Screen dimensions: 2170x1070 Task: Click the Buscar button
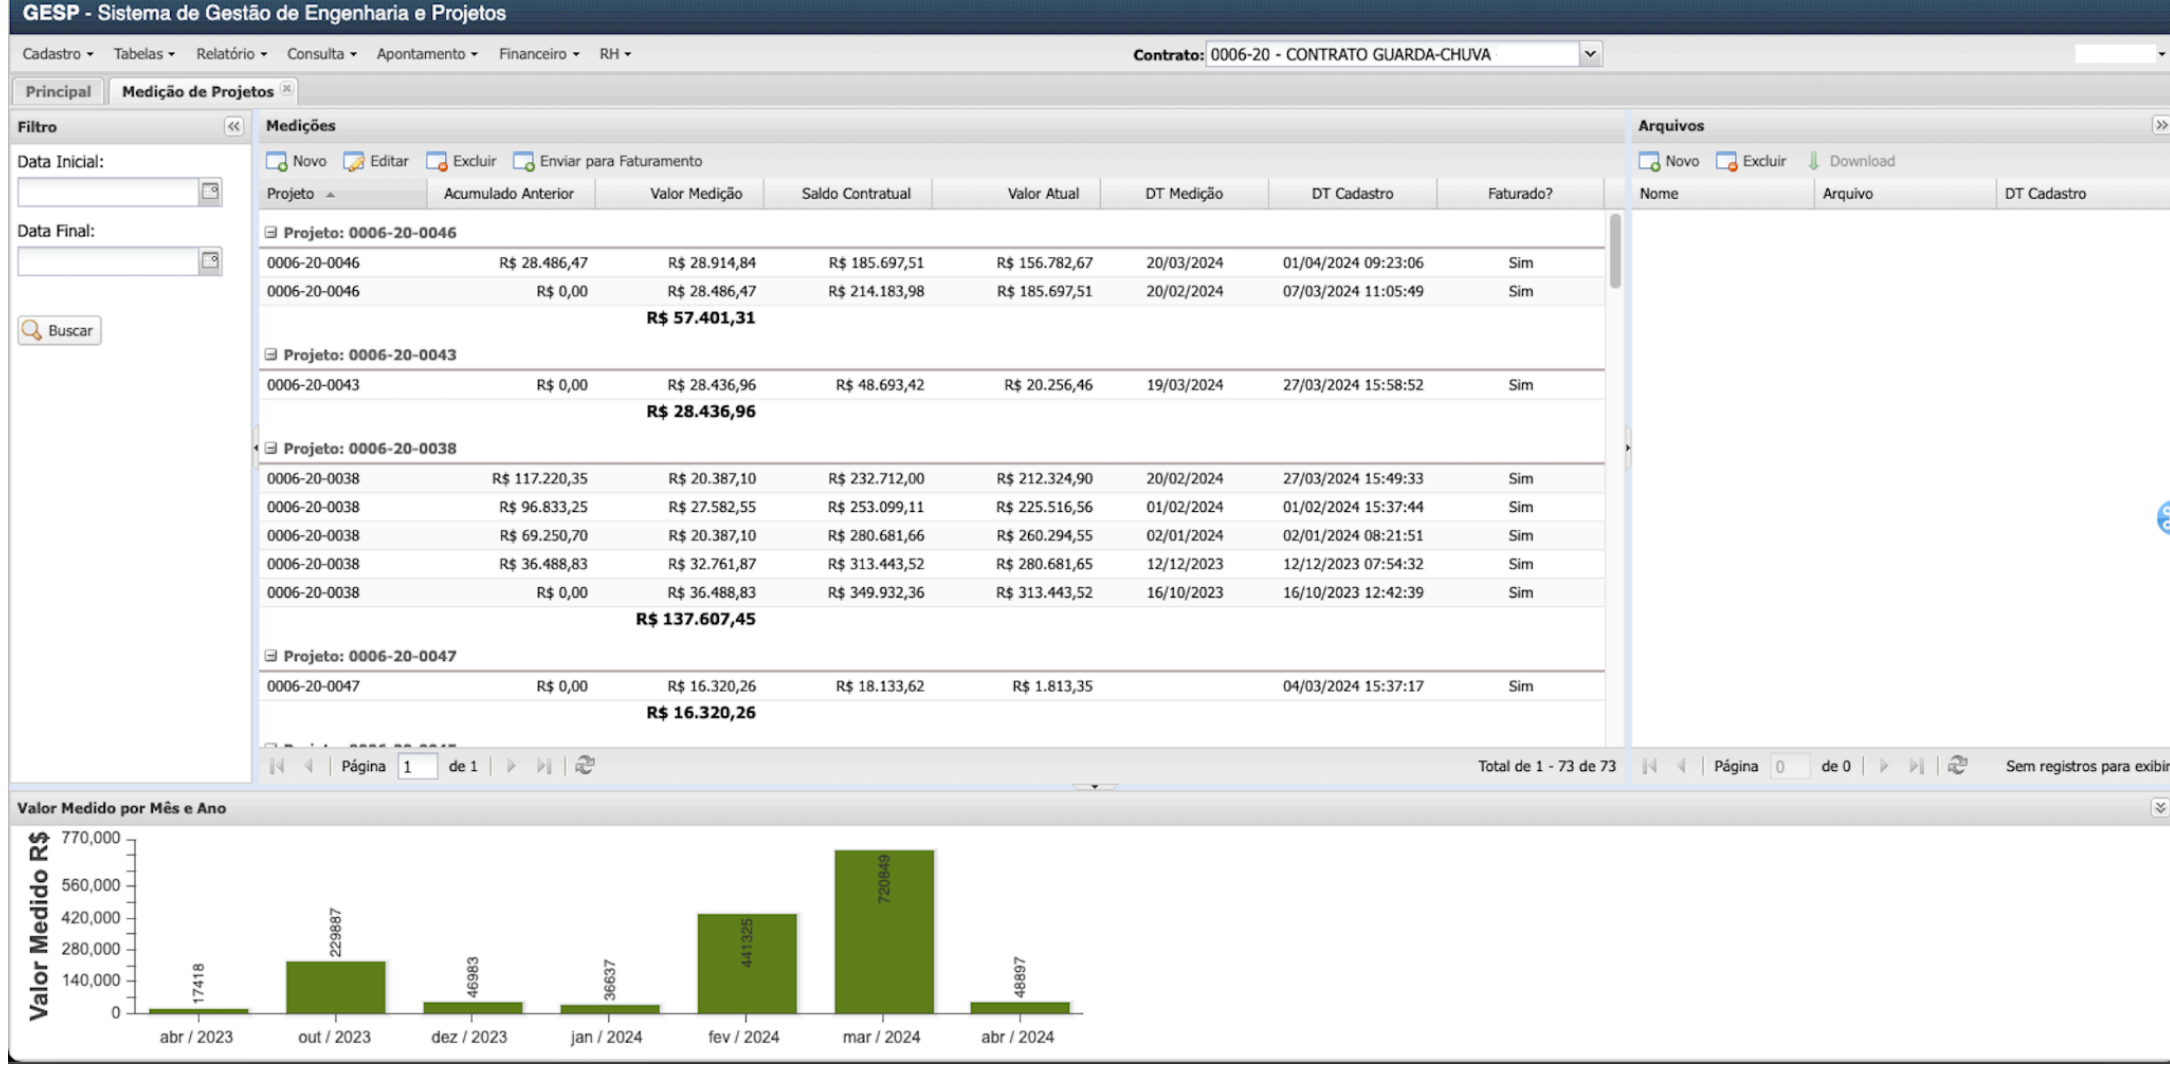(x=60, y=331)
